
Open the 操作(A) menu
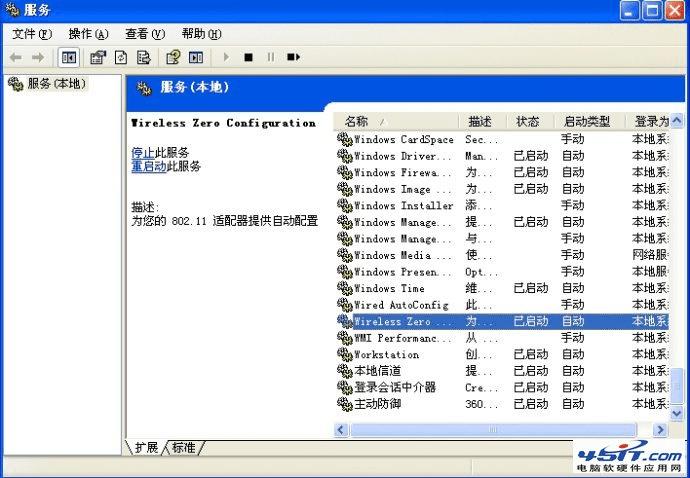[x=88, y=34]
